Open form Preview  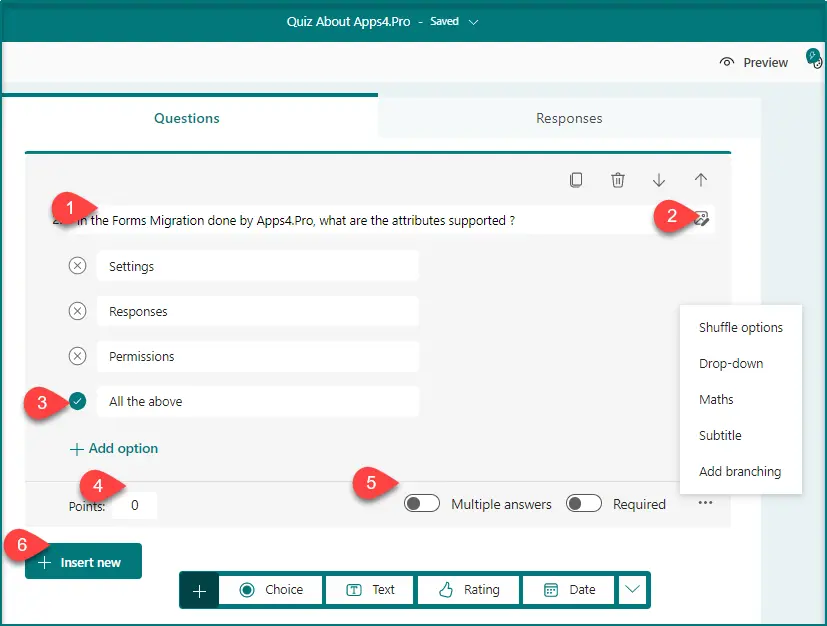point(754,62)
